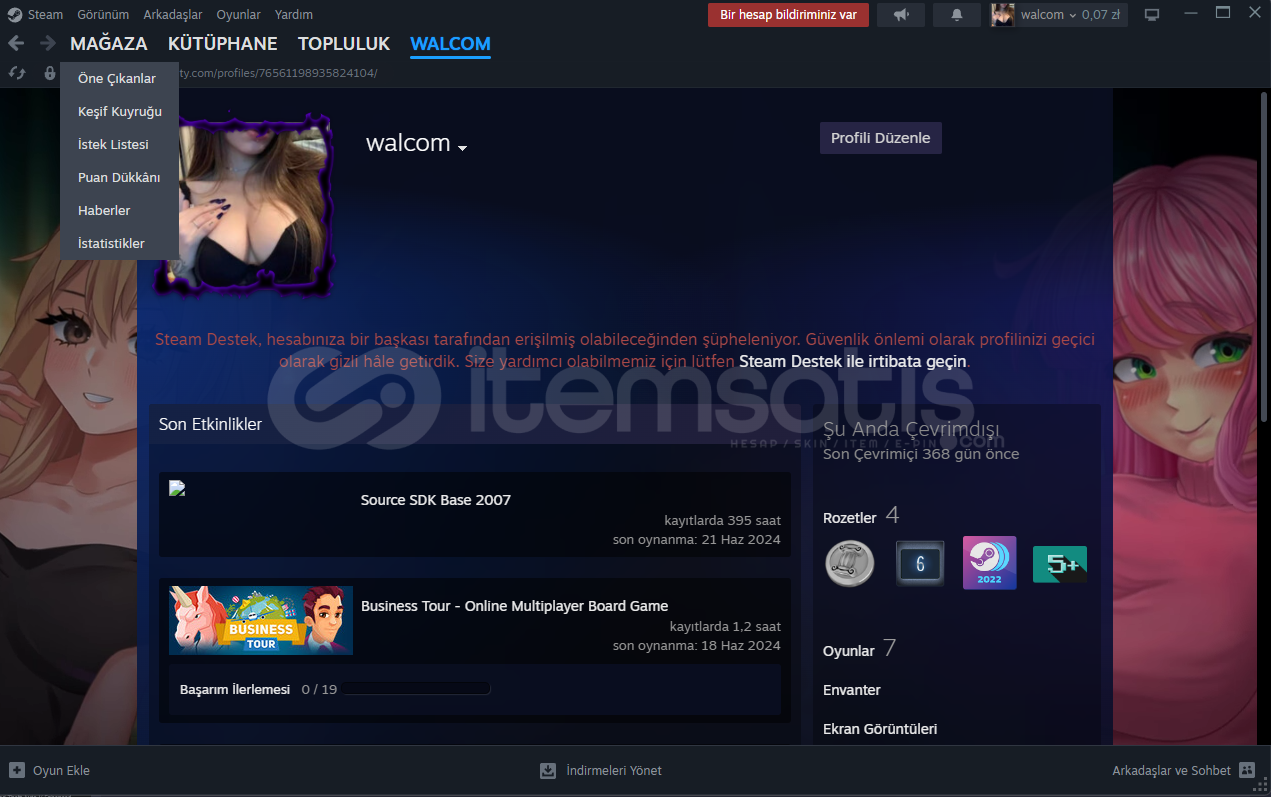Viewport: 1271px width, 797px height.
Task: Switch to the KÜTÜPHANE tab
Action: pyautogui.click(x=223, y=44)
